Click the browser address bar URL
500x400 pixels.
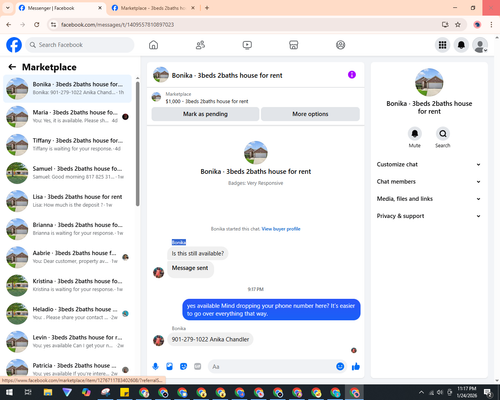coord(117,25)
